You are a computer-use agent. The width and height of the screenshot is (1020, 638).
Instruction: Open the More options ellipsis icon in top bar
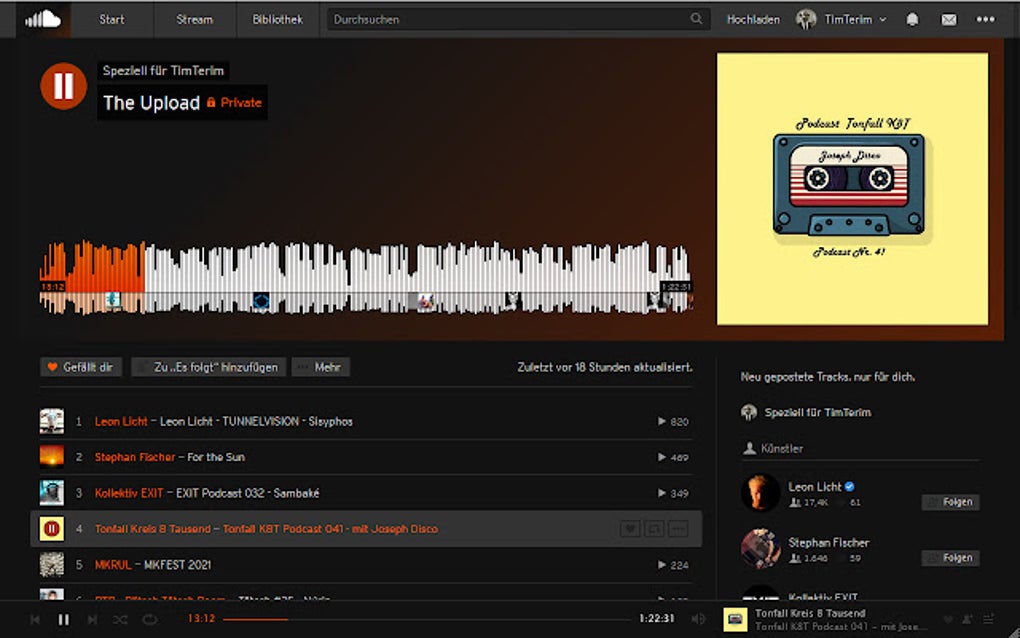coord(983,19)
